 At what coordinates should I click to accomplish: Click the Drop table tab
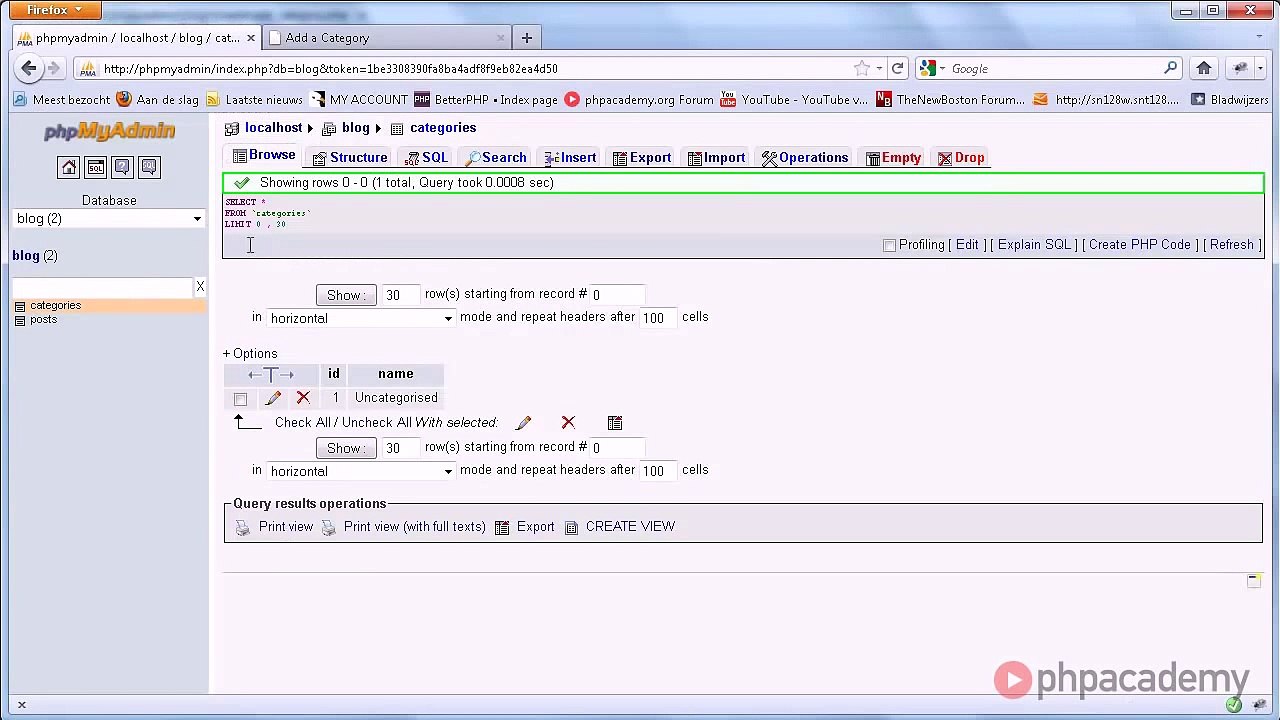[961, 158]
